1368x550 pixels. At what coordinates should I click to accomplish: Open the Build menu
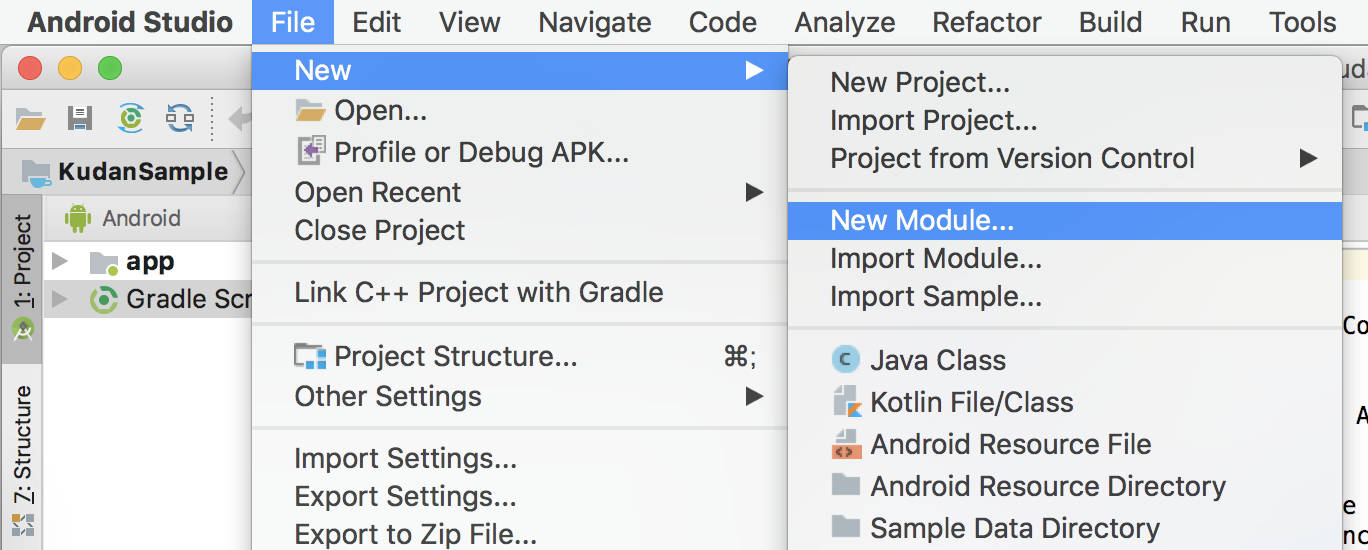click(1111, 22)
